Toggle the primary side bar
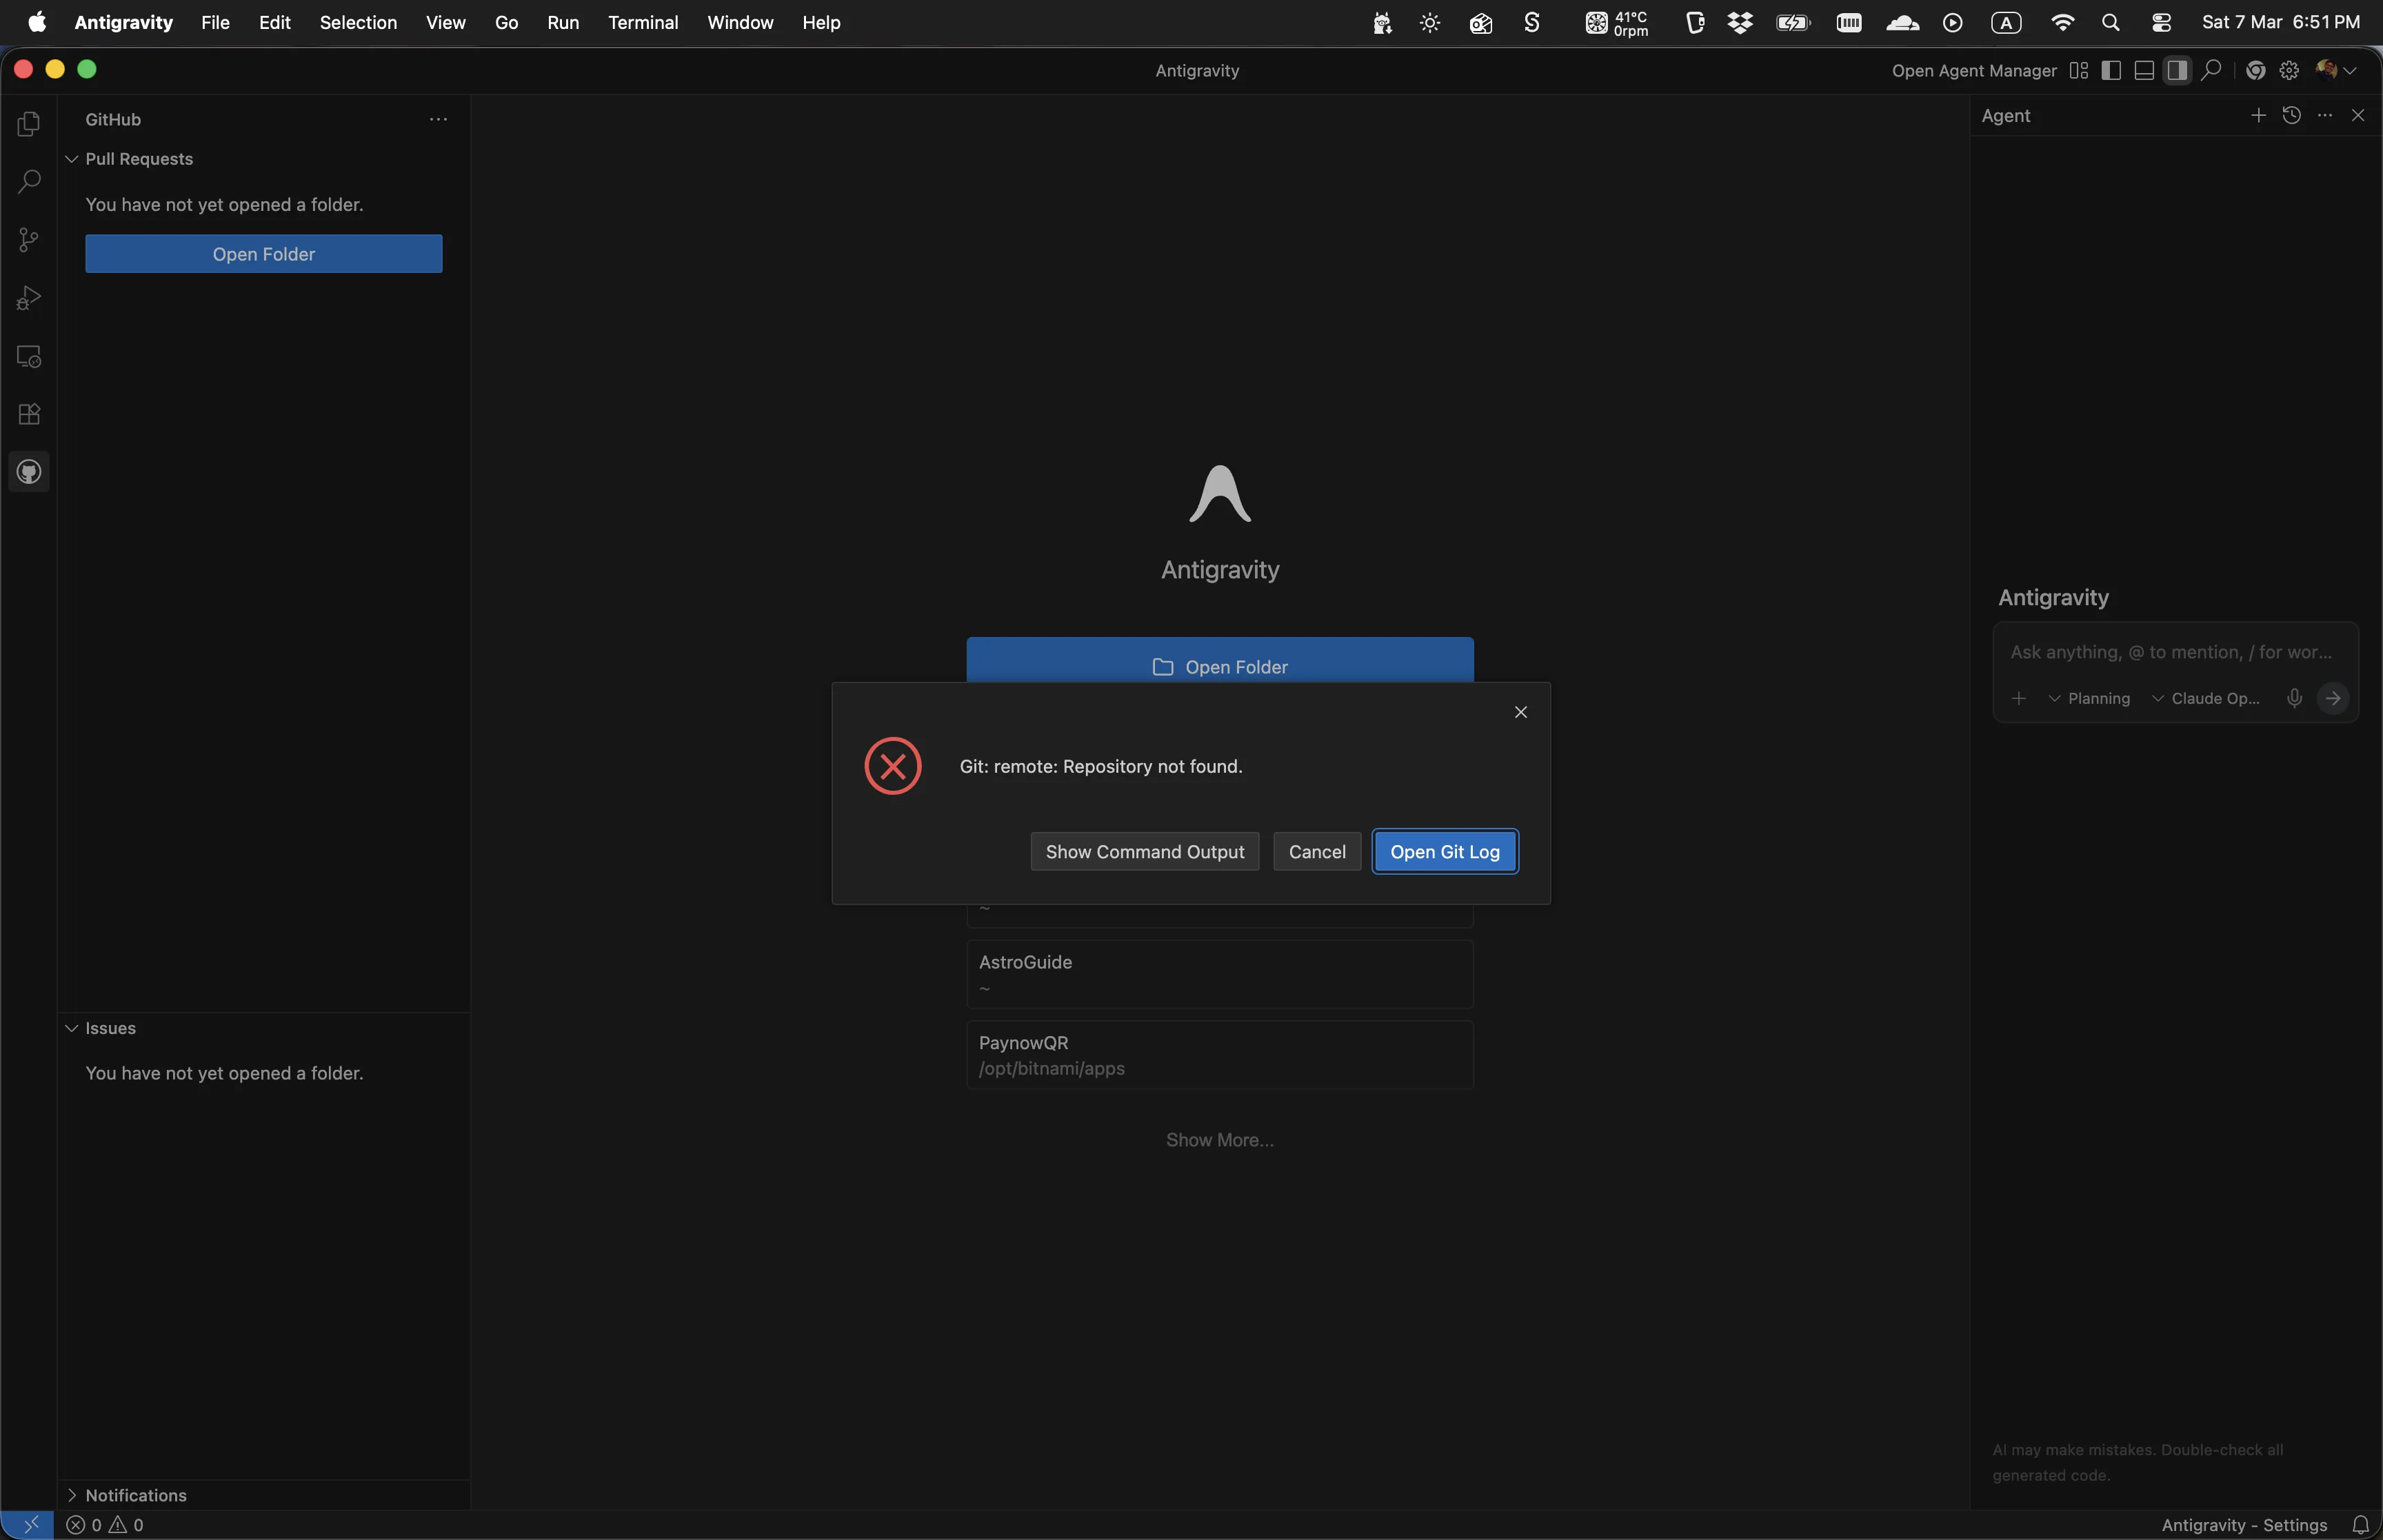The height and width of the screenshot is (1540, 2383). click(x=2111, y=70)
